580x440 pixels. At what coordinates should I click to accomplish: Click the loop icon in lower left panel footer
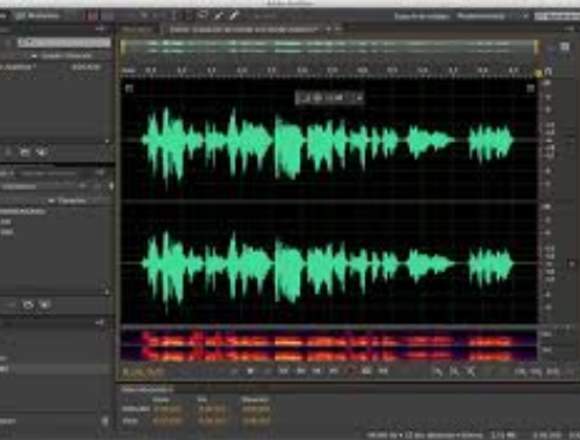click(28, 305)
